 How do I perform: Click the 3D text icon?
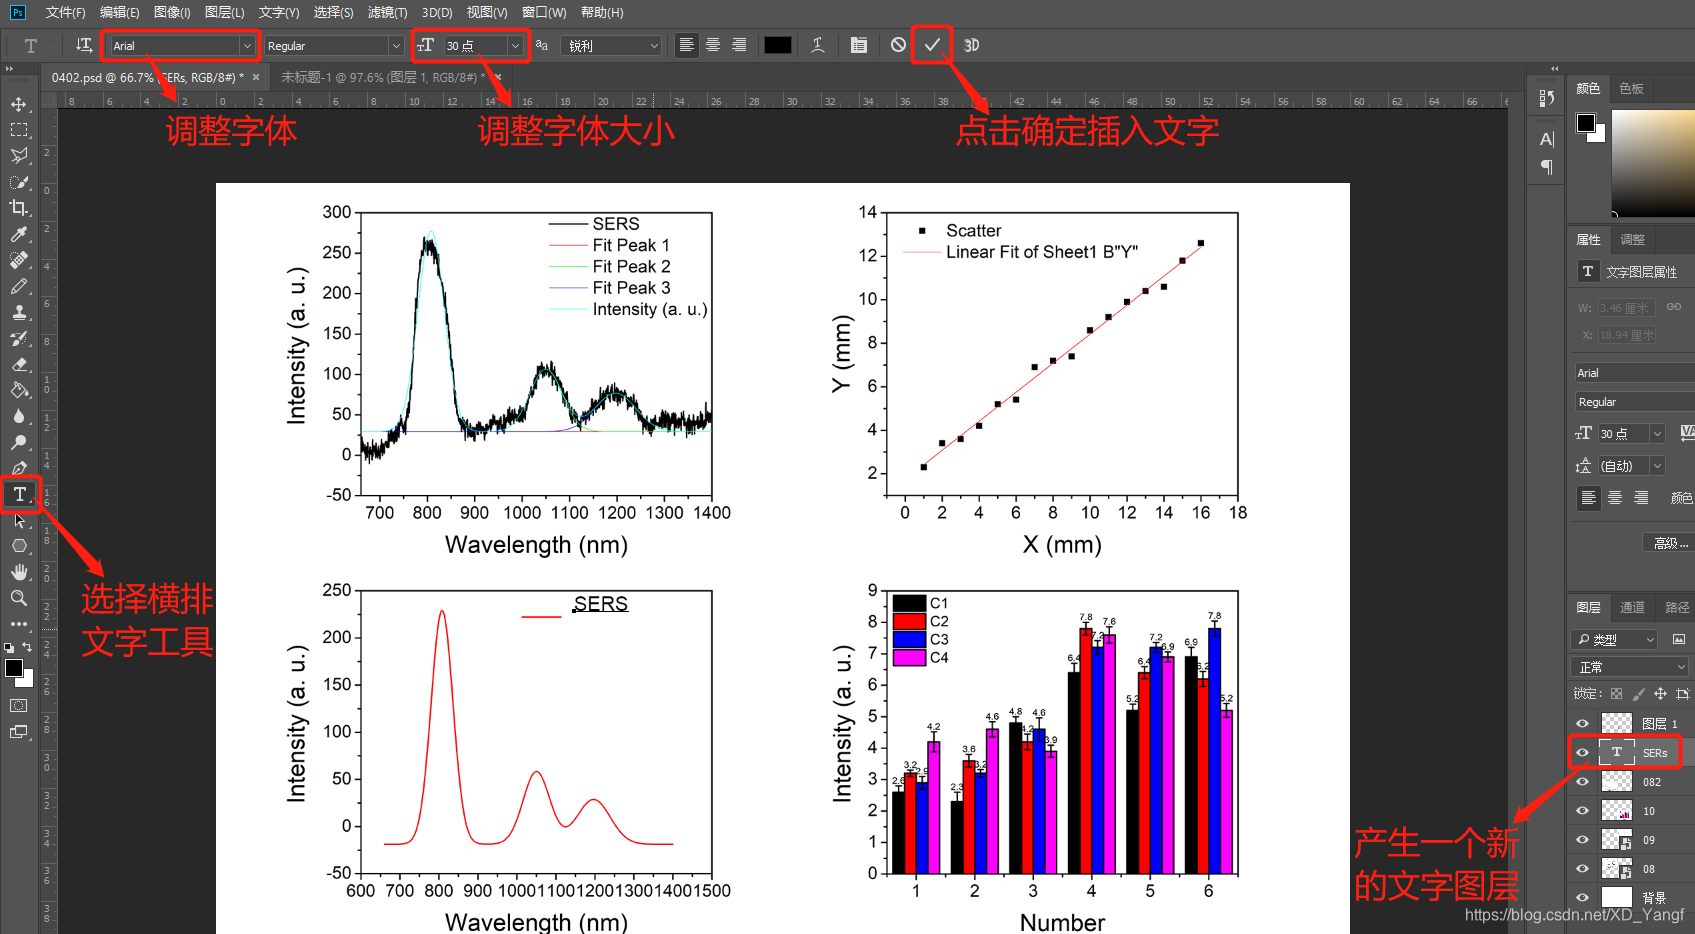click(x=971, y=45)
